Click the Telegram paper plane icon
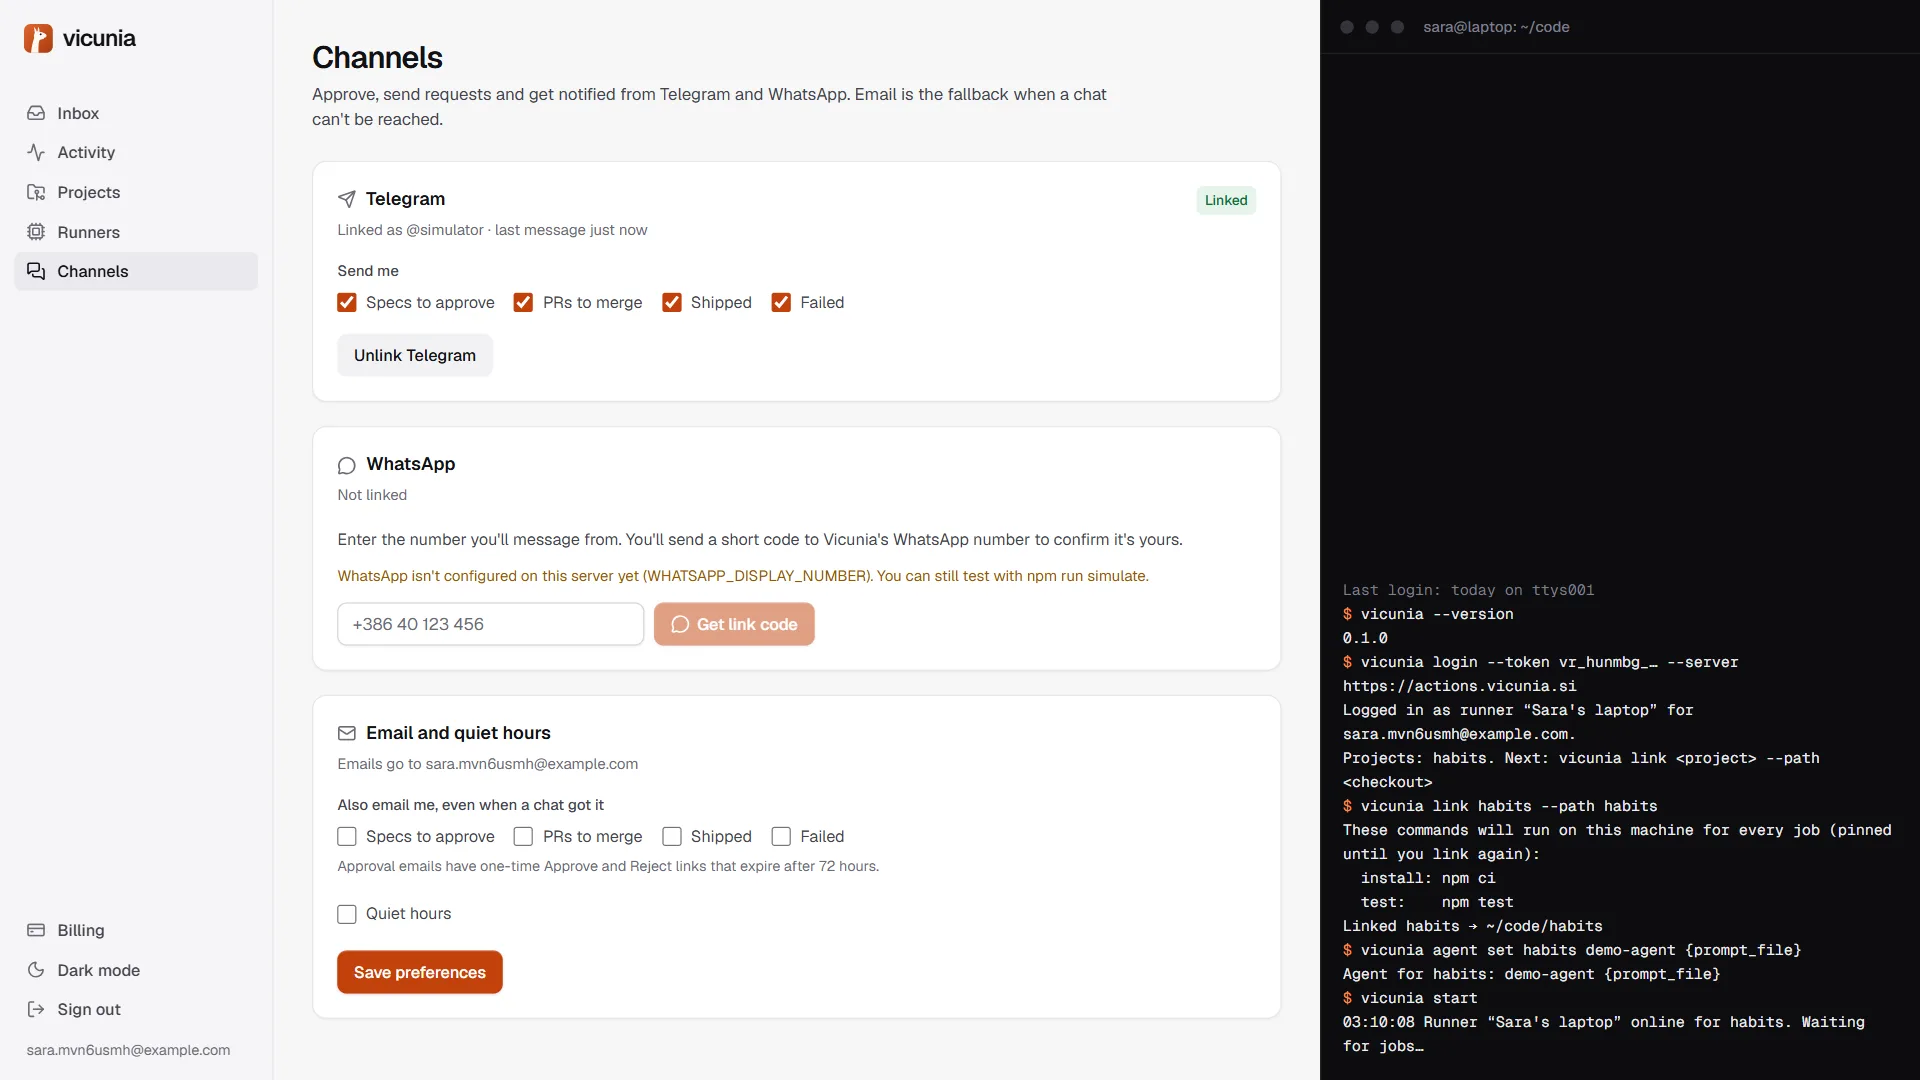1920x1080 pixels. [x=347, y=199]
